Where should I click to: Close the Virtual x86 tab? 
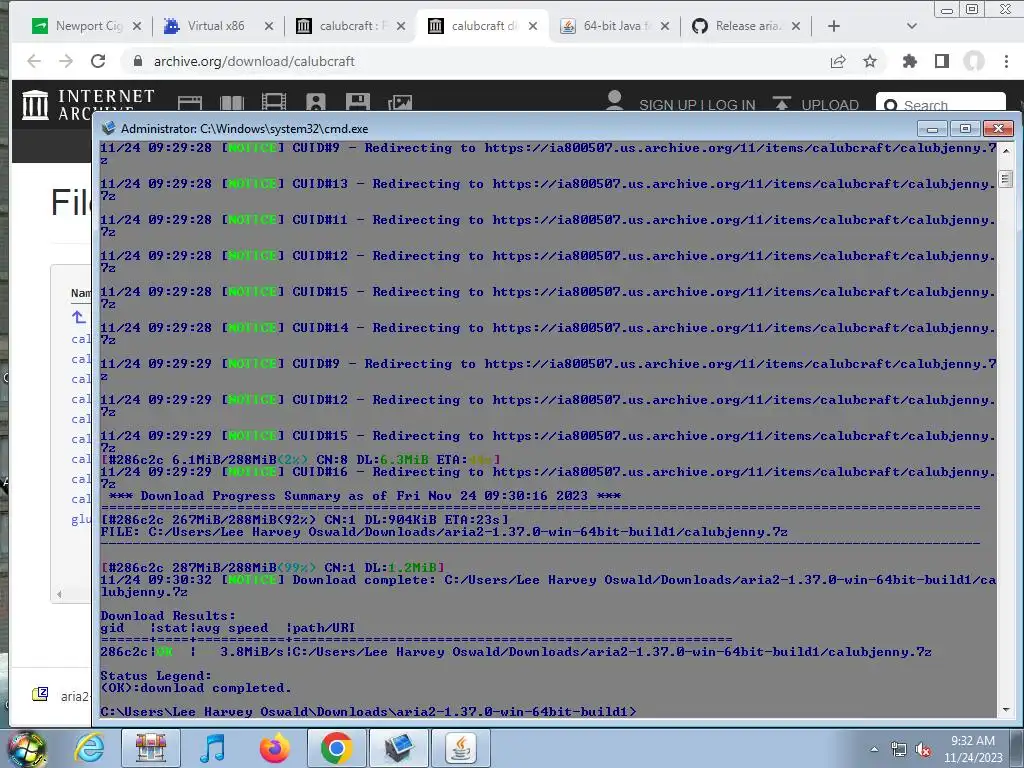(x=268, y=26)
